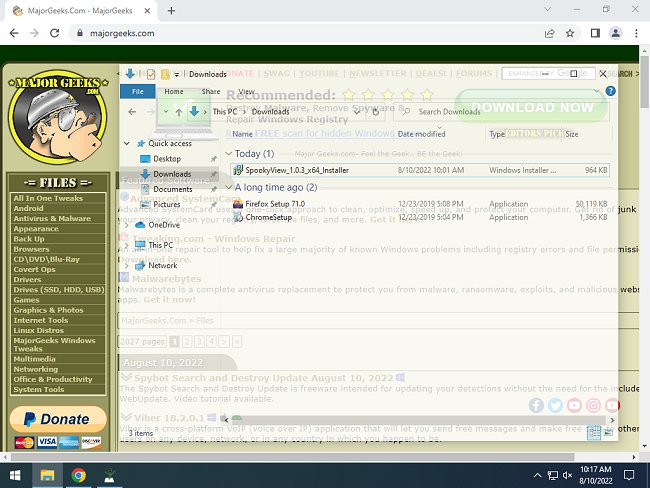The image size is (650, 488).
Task: Open the File ribbon tab
Action: tap(138, 92)
